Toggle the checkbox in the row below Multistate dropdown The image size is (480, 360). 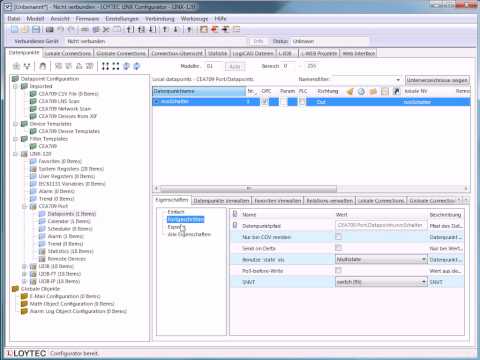point(338,270)
